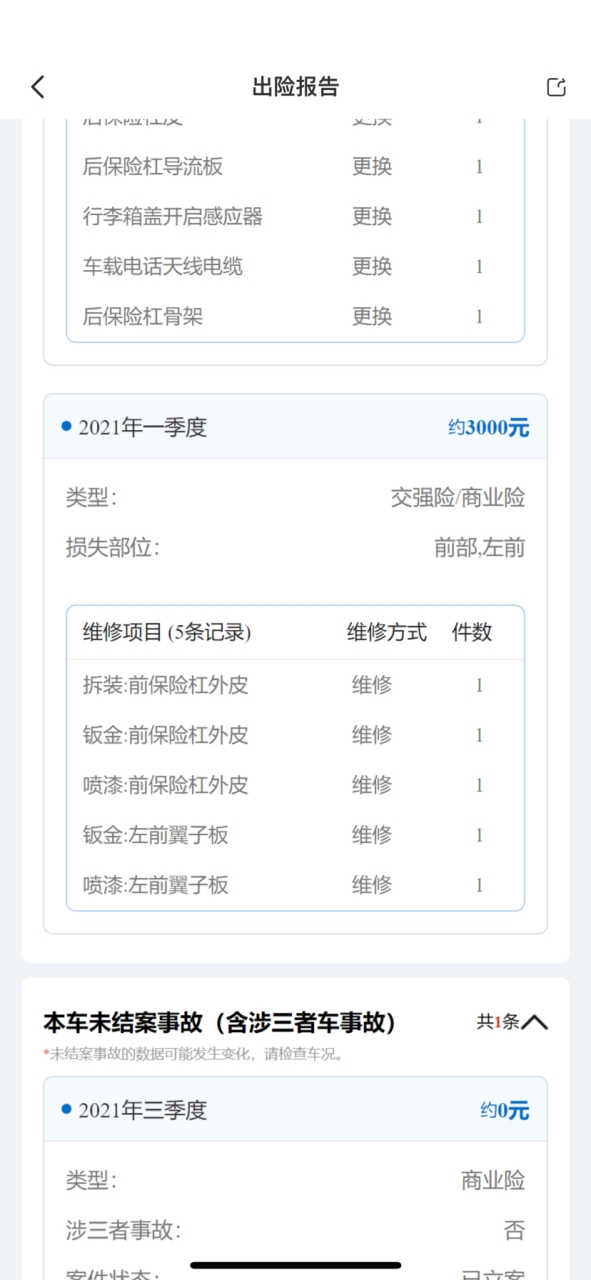Image resolution: width=591 pixels, height=1280 pixels.
Task: Tap the blue dot beside 2021年一季度
Action: point(67,427)
